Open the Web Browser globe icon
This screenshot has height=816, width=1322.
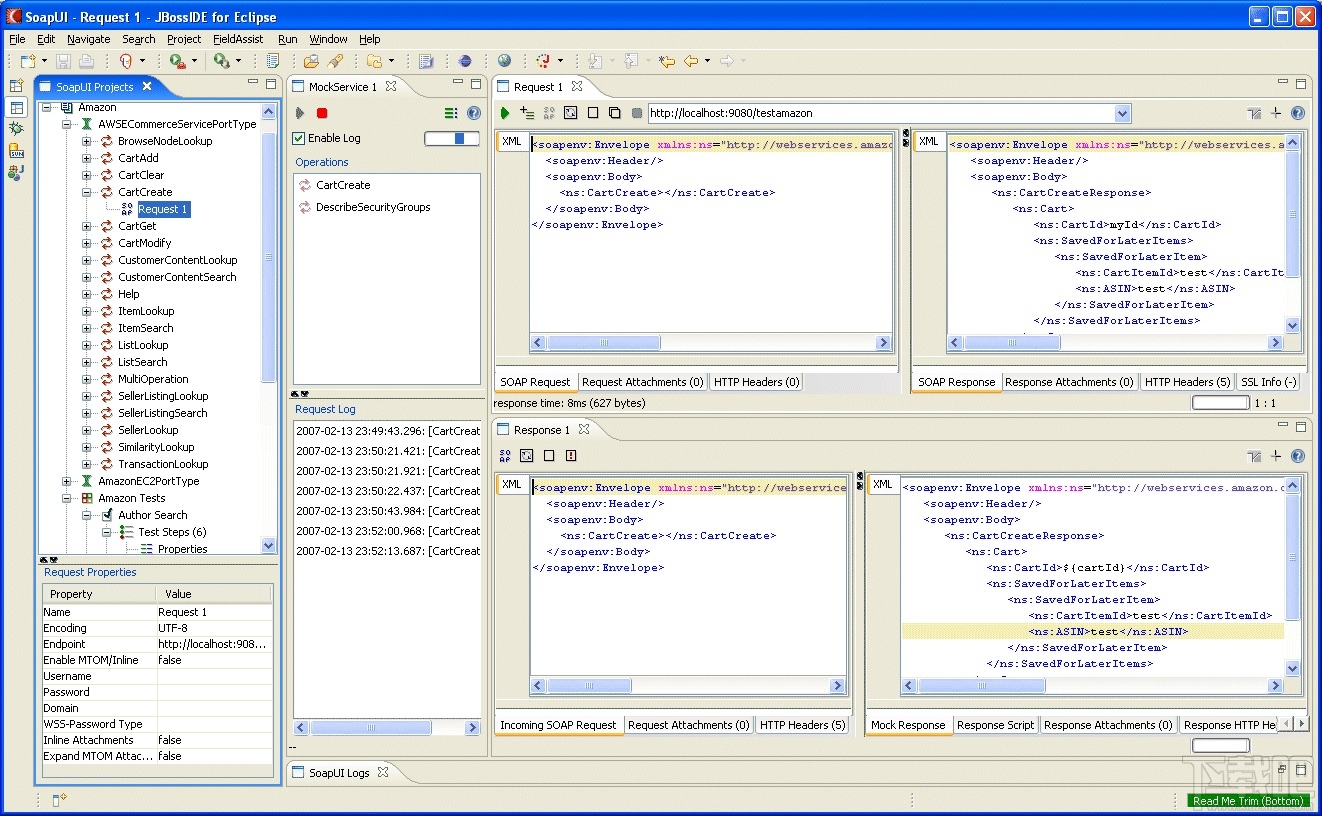[x=503, y=60]
